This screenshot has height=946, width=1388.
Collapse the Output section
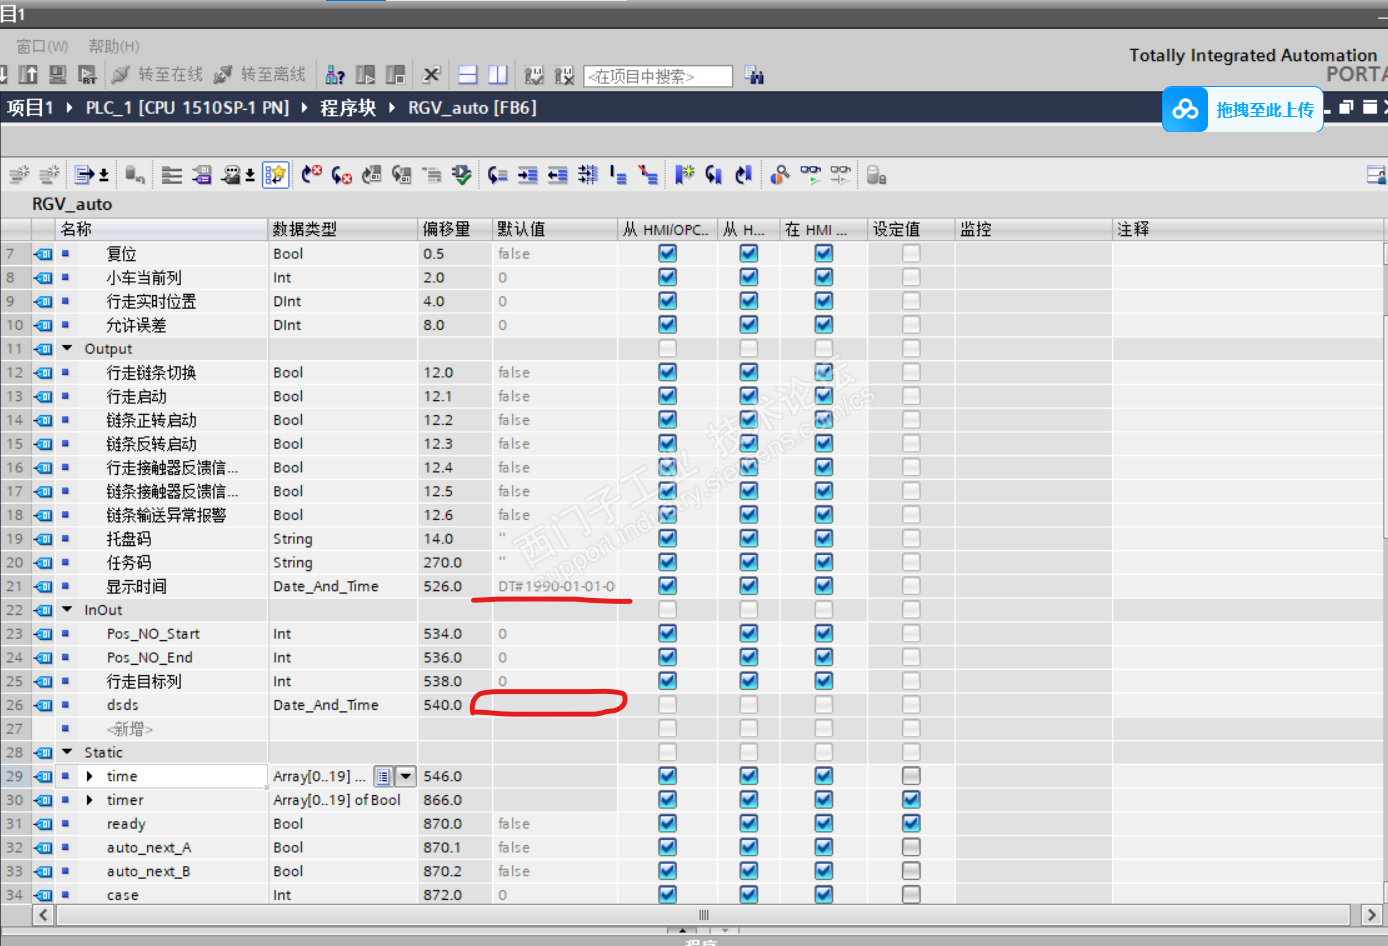[68, 348]
